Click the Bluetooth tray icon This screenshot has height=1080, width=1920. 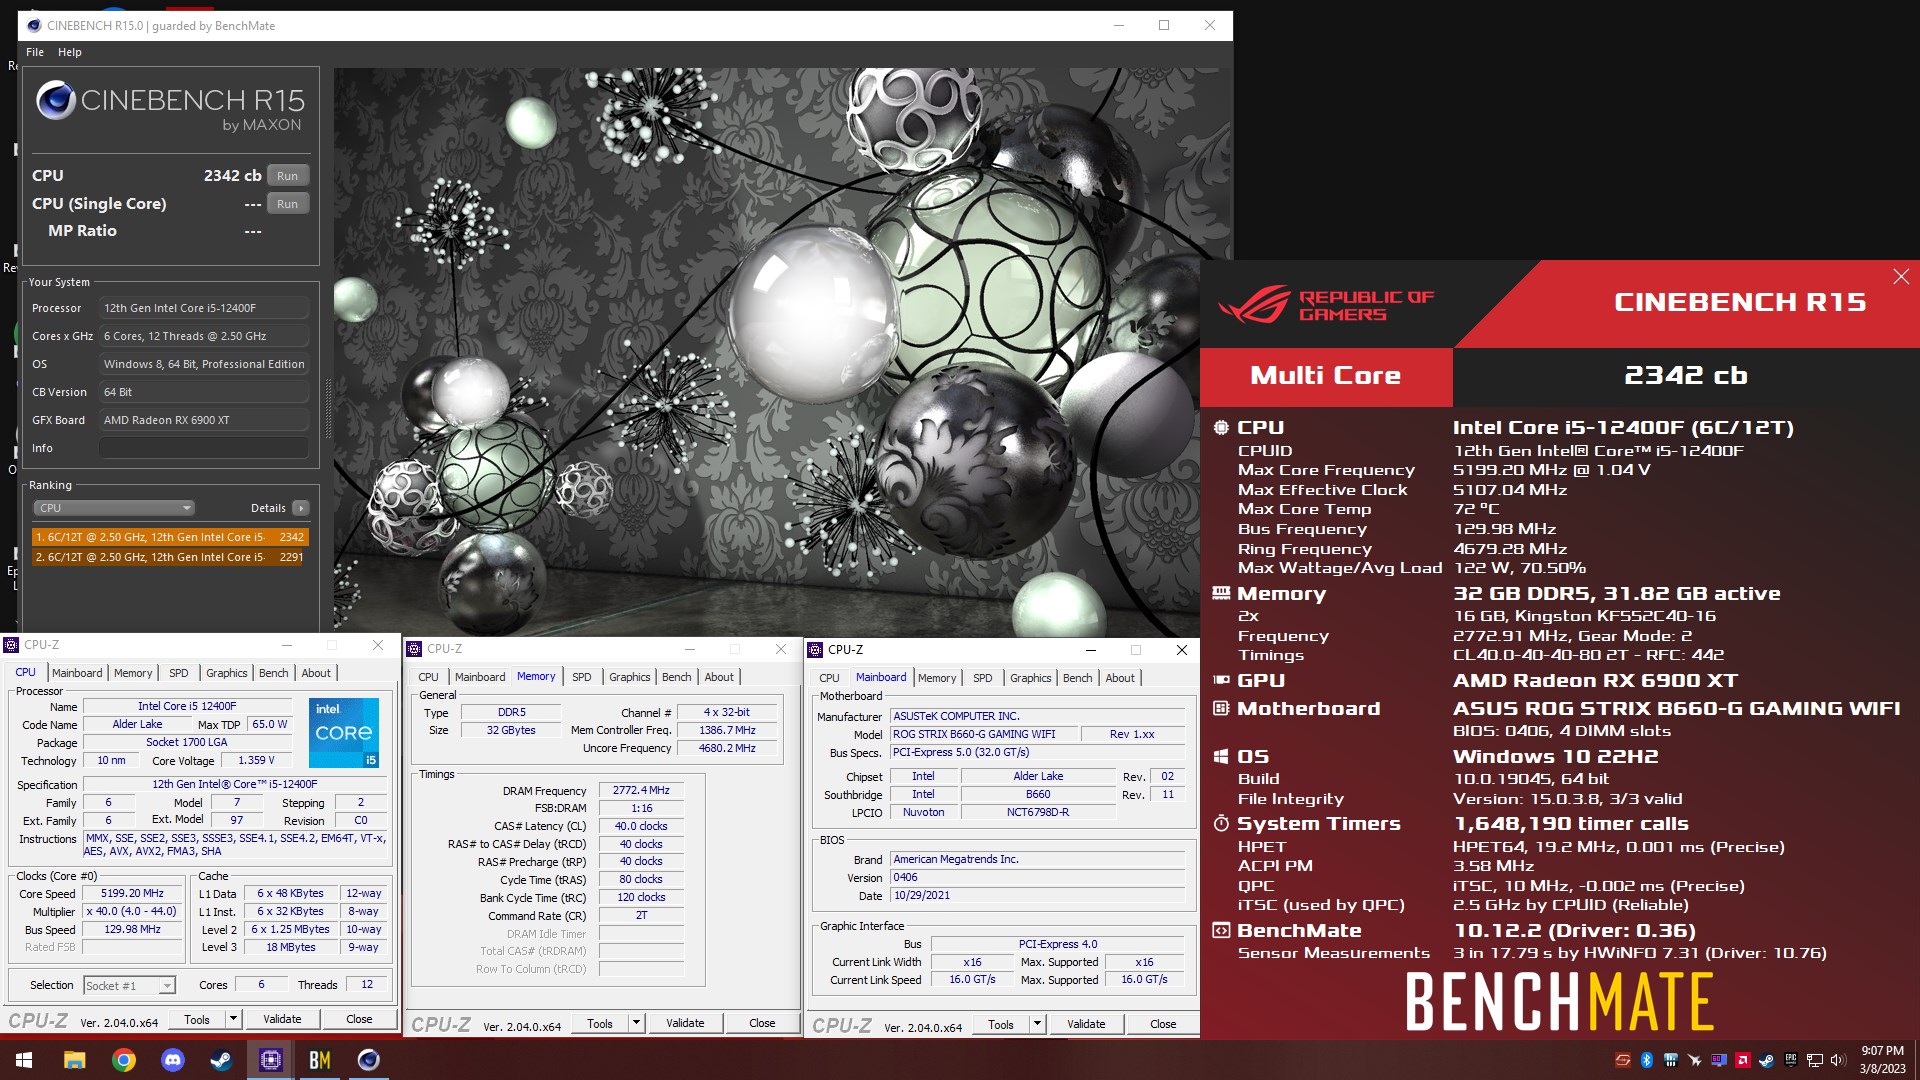(1647, 1060)
